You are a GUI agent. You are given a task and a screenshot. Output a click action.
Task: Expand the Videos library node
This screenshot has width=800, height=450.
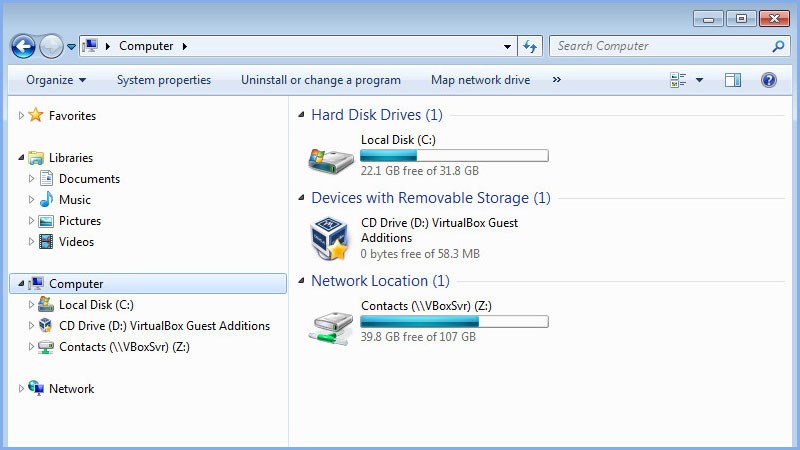coord(31,241)
